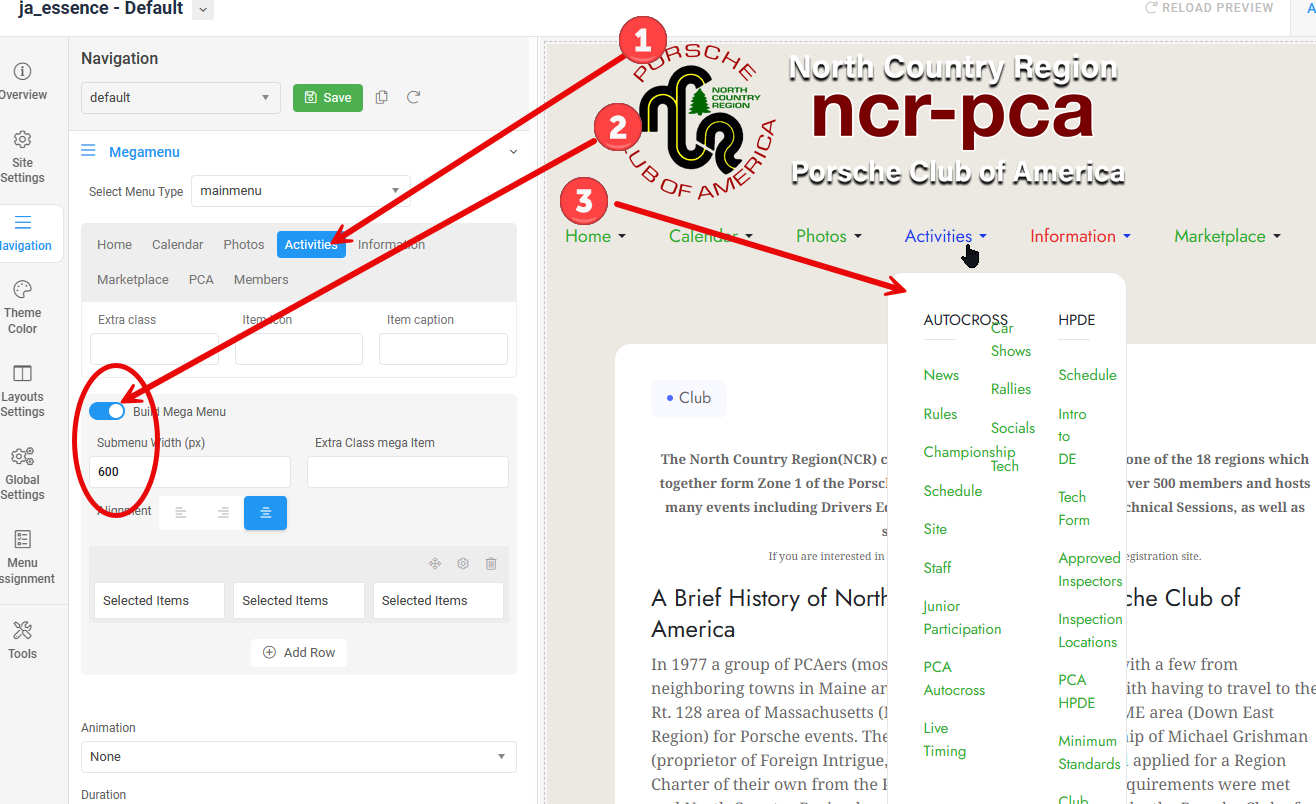The height and width of the screenshot is (804, 1316).
Task: Select the Home menu item tab
Action: pos(115,244)
